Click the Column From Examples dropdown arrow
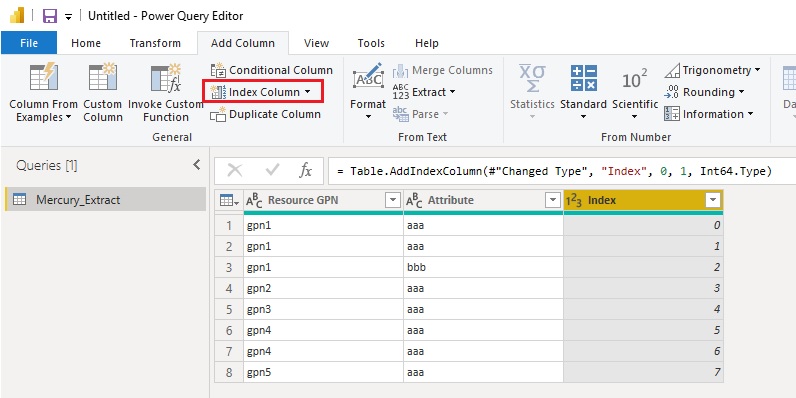 coord(68,117)
